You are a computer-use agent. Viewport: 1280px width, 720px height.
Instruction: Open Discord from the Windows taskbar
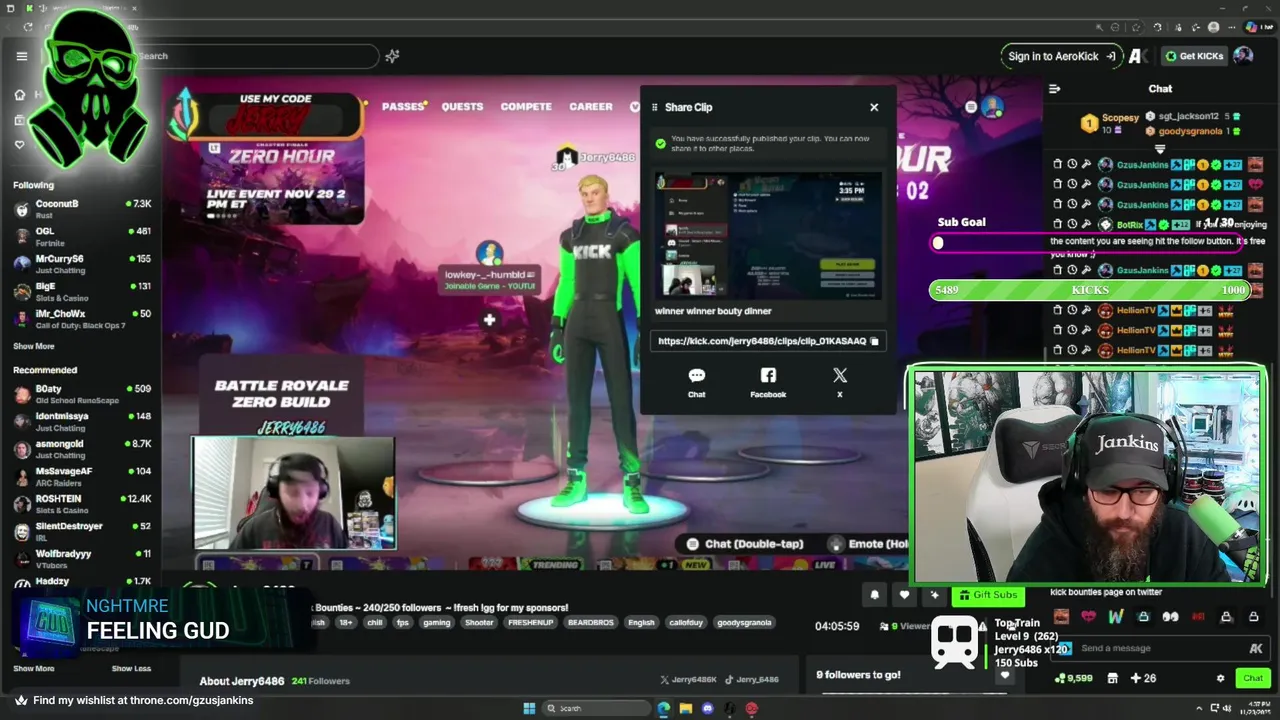click(708, 709)
